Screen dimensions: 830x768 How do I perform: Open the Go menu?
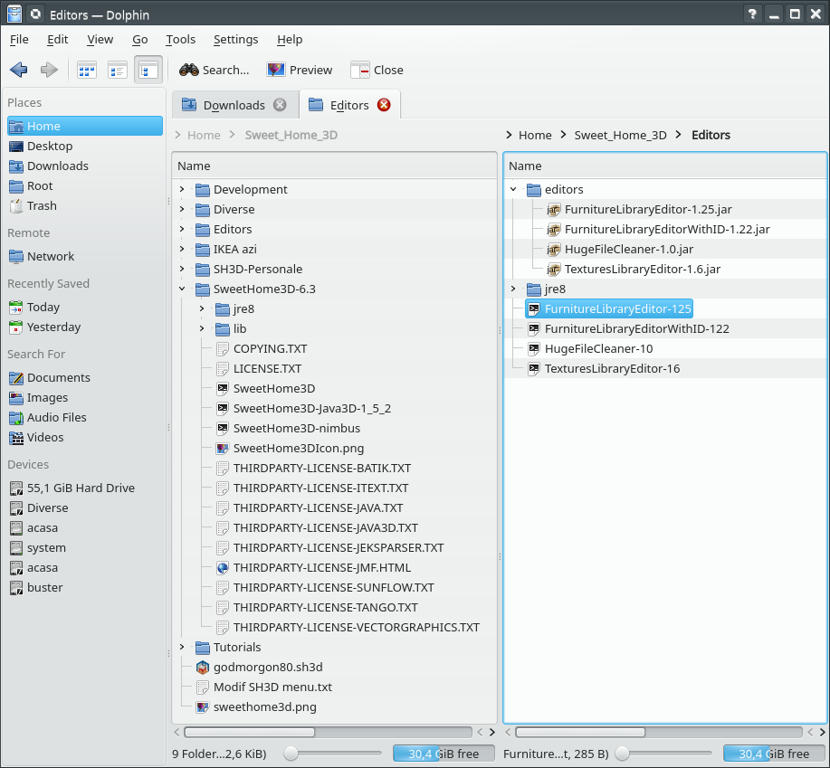point(140,39)
